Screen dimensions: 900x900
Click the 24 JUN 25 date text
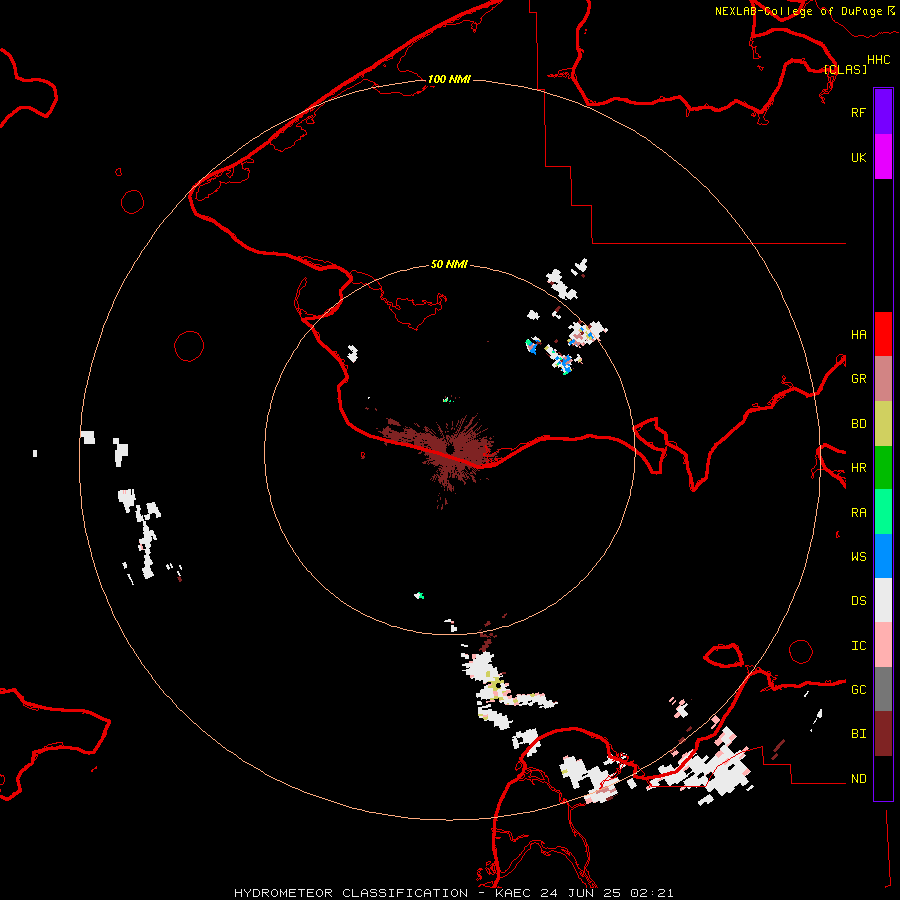tap(580, 893)
